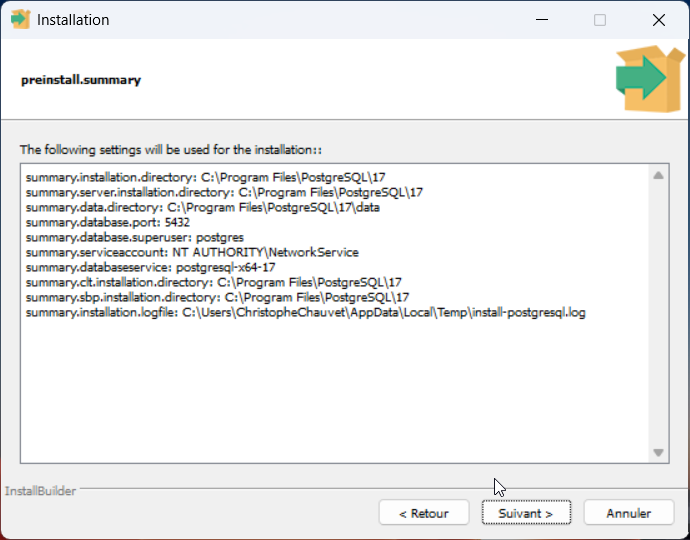Click the 'The following settings will be used' label

pyautogui.click(x=171, y=150)
